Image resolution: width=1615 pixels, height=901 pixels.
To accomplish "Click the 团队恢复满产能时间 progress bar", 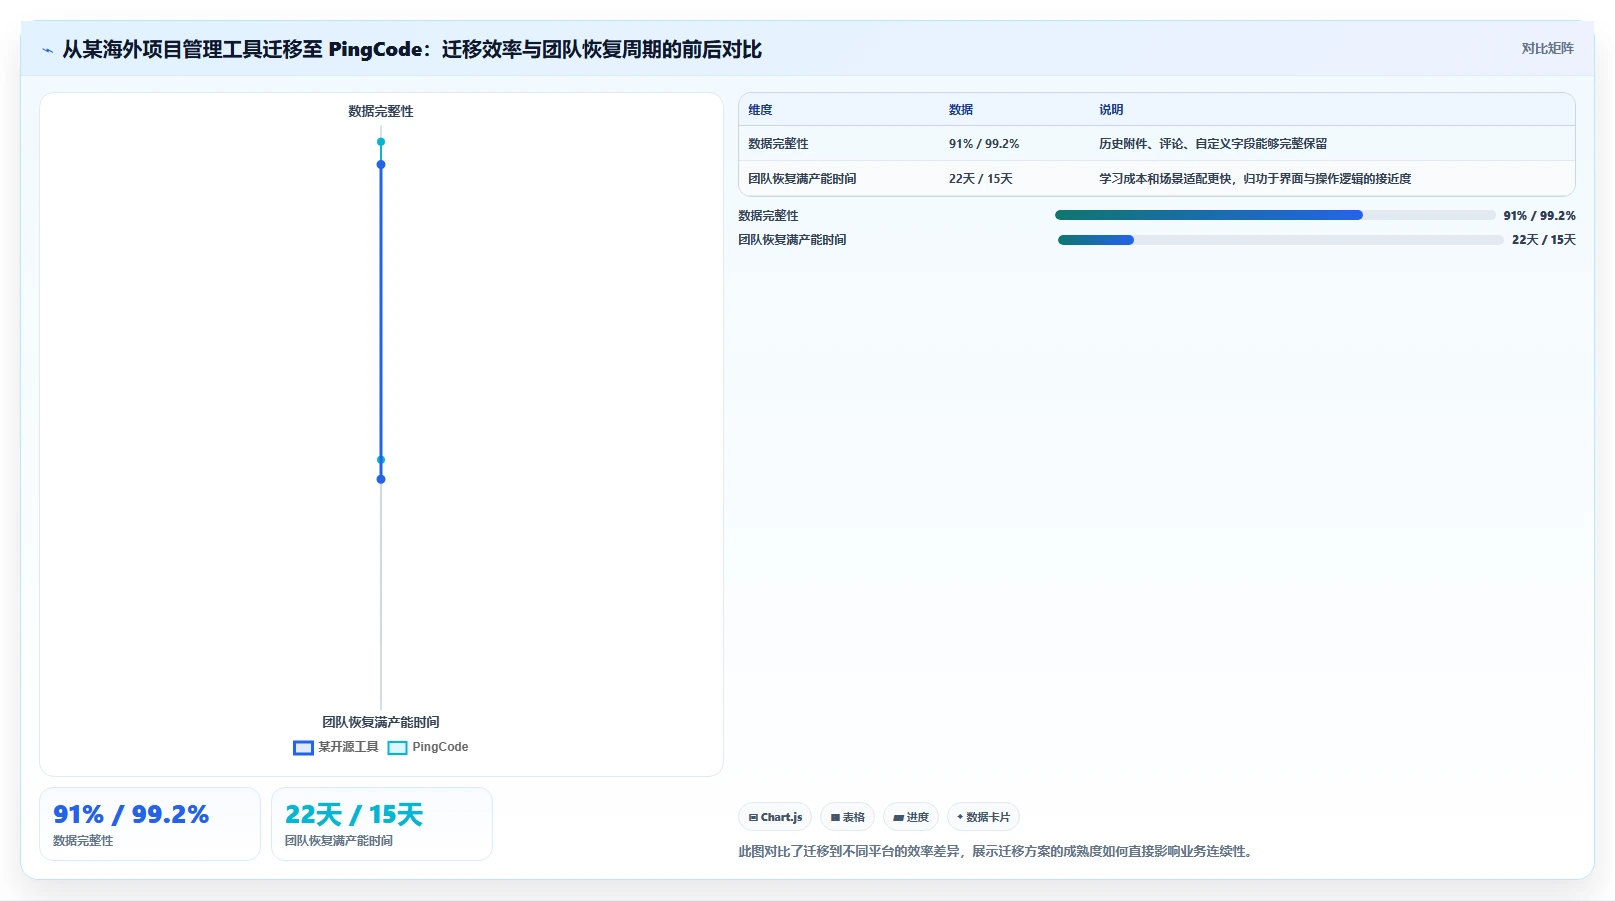I will [1281, 240].
